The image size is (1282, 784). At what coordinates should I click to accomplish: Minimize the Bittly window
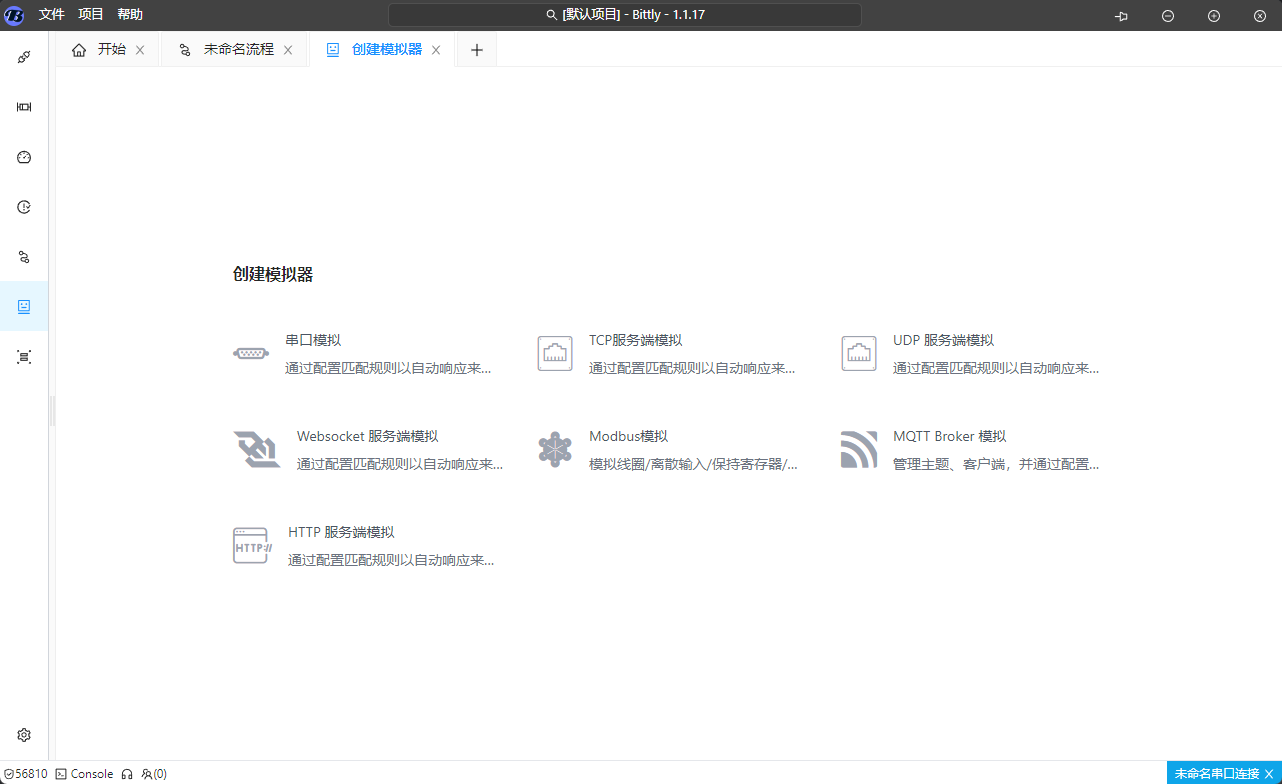pos(1168,16)
